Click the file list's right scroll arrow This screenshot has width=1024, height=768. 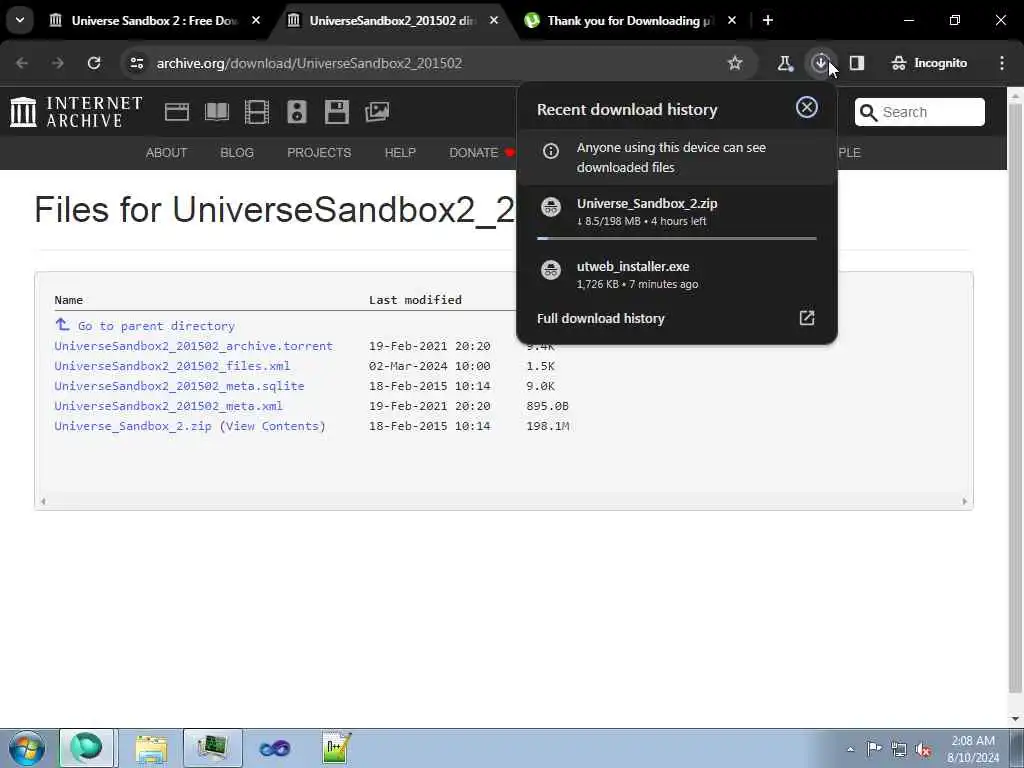click(x=965, y=502)
